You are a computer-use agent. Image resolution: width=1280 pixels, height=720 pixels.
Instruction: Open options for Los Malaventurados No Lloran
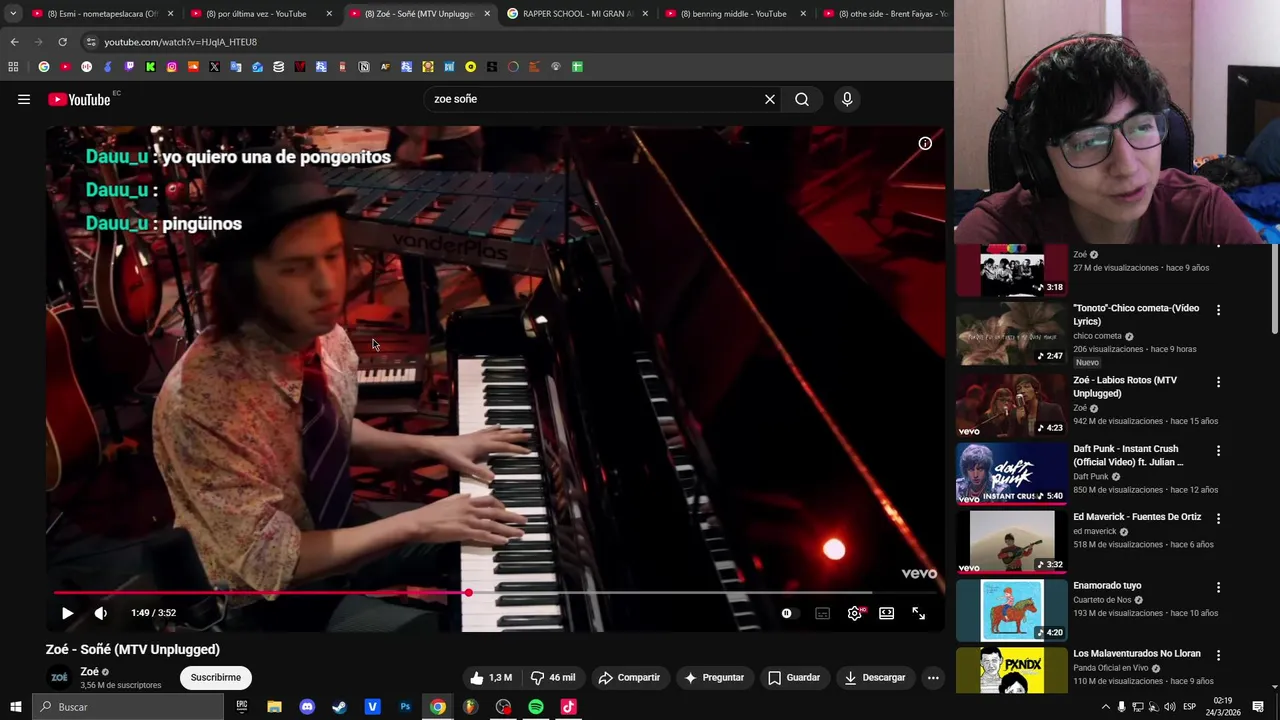[1218, 655]
